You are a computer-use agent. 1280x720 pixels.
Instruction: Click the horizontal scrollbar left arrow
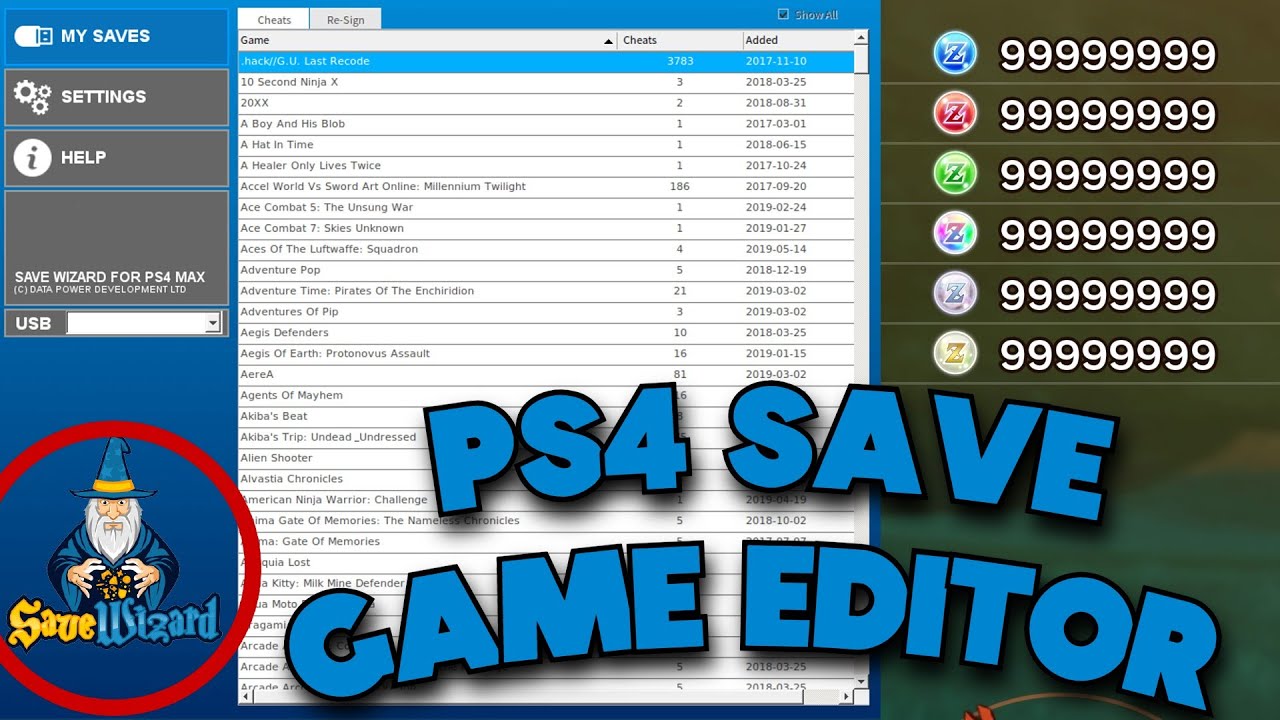pos(245,696)
